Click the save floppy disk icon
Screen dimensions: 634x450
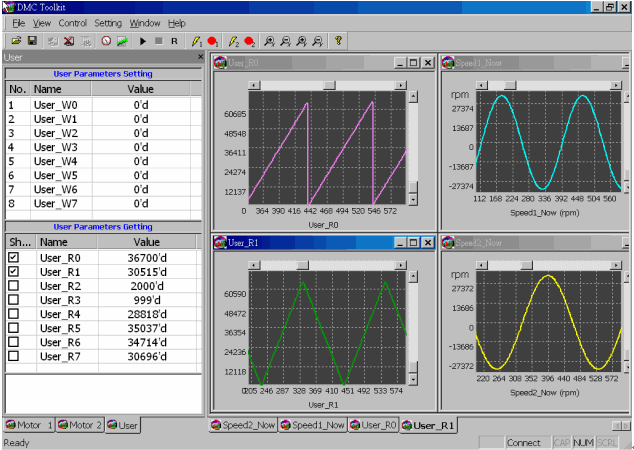(x=32, y=41)
